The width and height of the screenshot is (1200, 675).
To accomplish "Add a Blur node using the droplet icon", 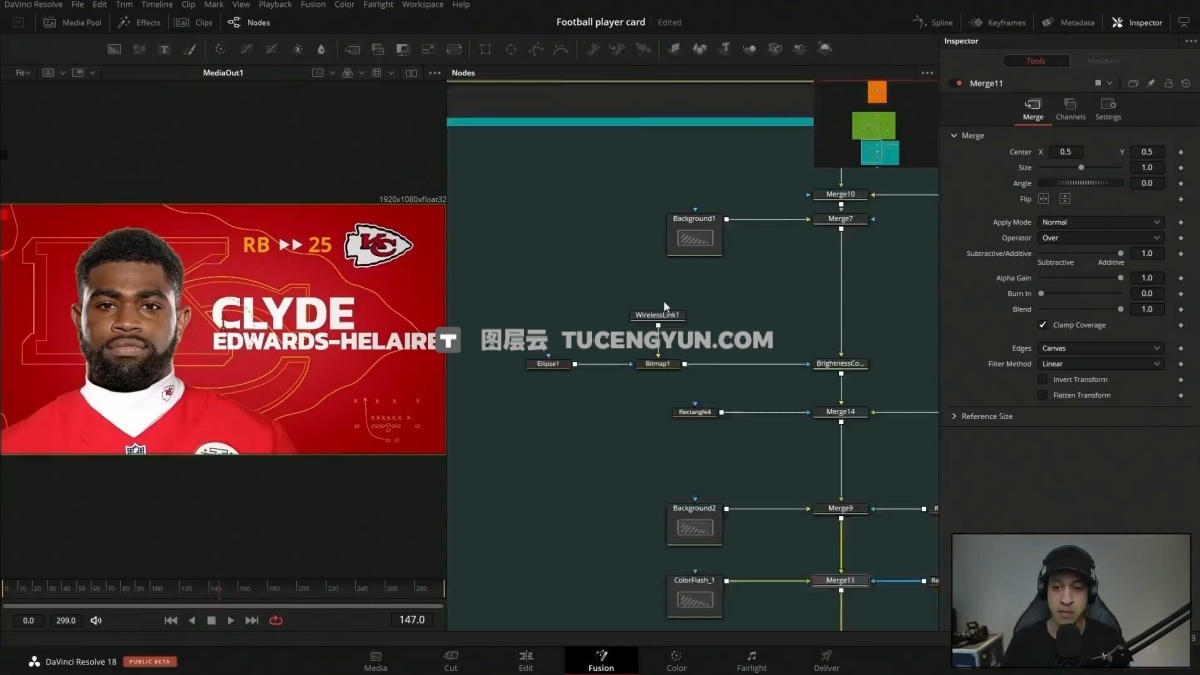I will (321, 49).
